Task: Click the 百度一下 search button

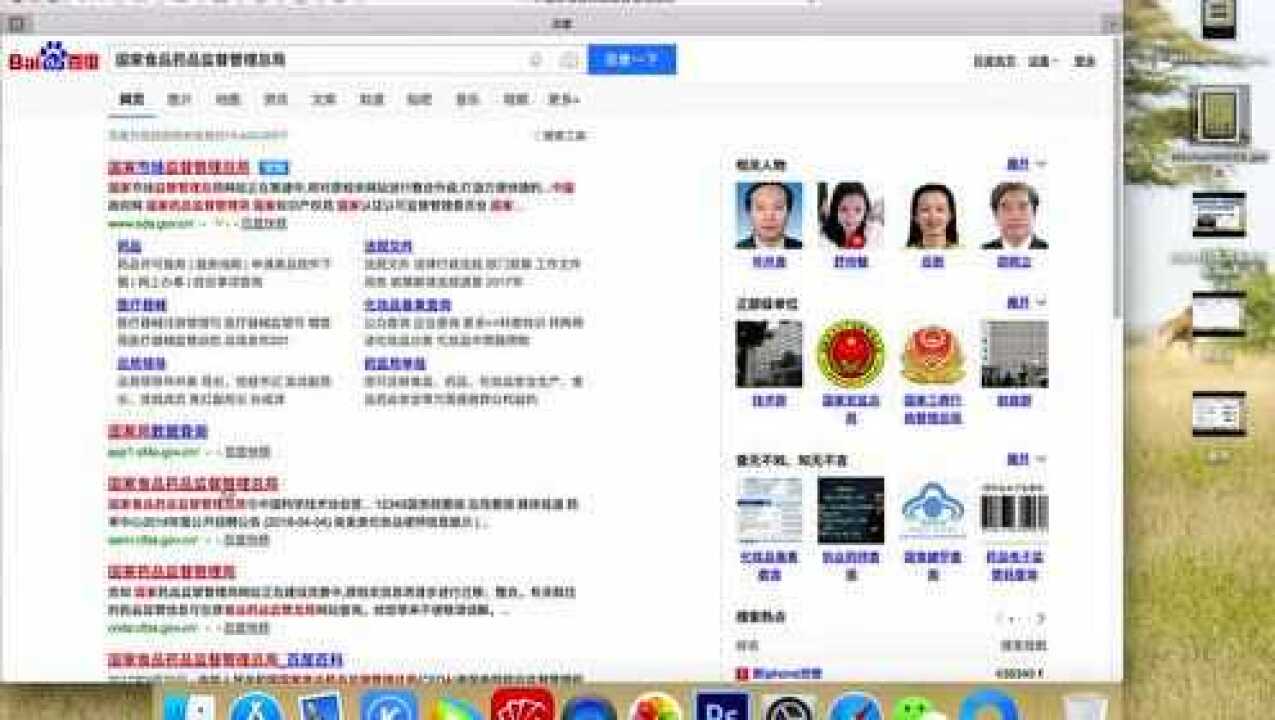Action: (x=632, y=59)
